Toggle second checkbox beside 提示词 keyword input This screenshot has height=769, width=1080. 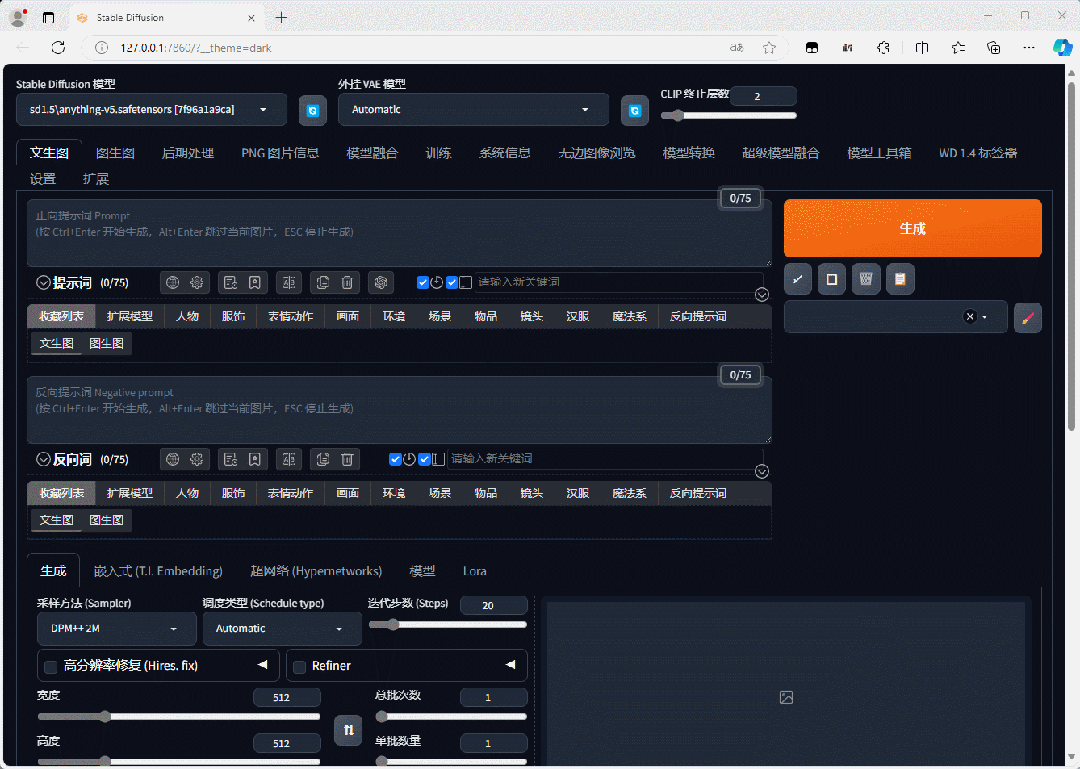click(x=452, y=283)
